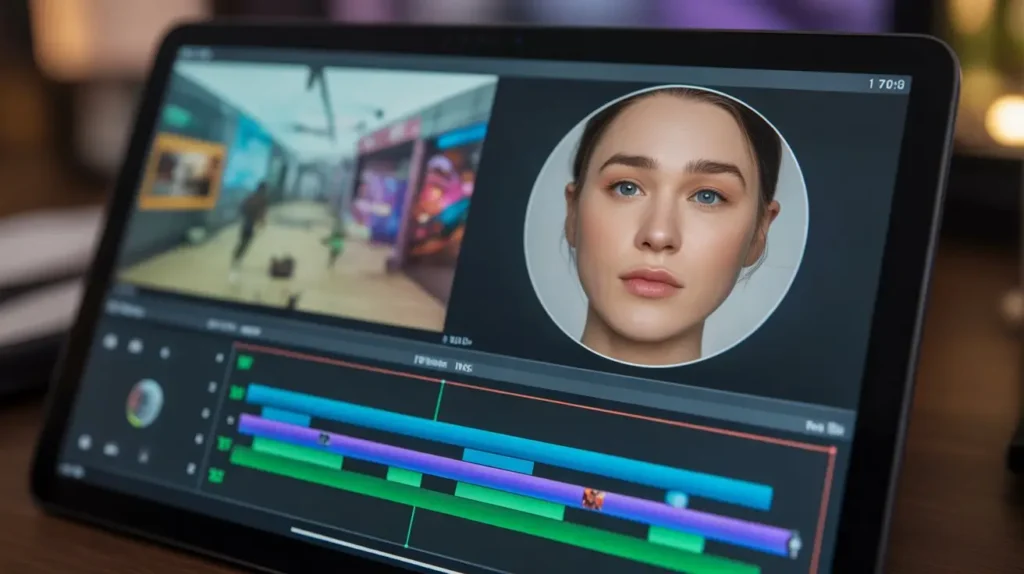Image resolution: width=1024 pixels, height=574 pixels.
Task: Click the green playhead line above the blue clip
Action: point(440,401)
